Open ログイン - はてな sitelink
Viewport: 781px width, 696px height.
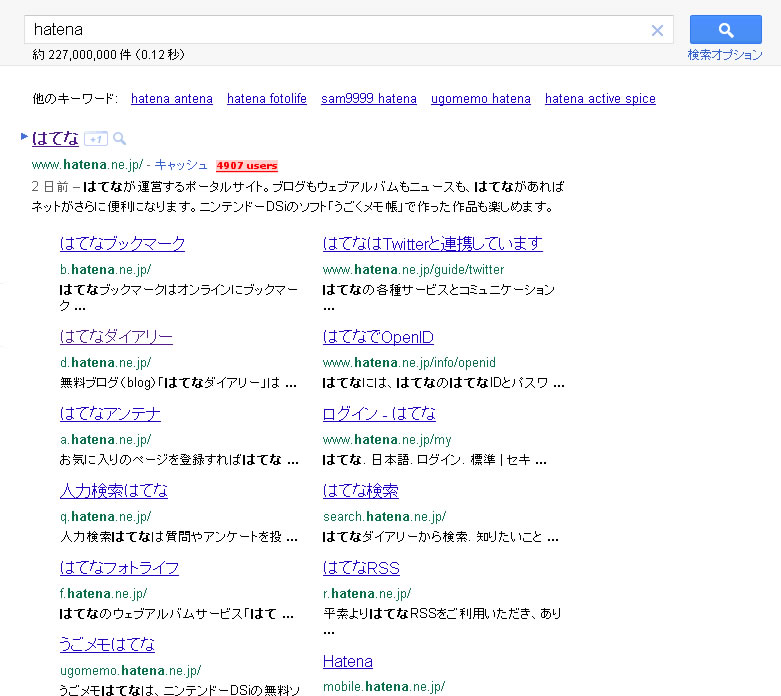379,414
